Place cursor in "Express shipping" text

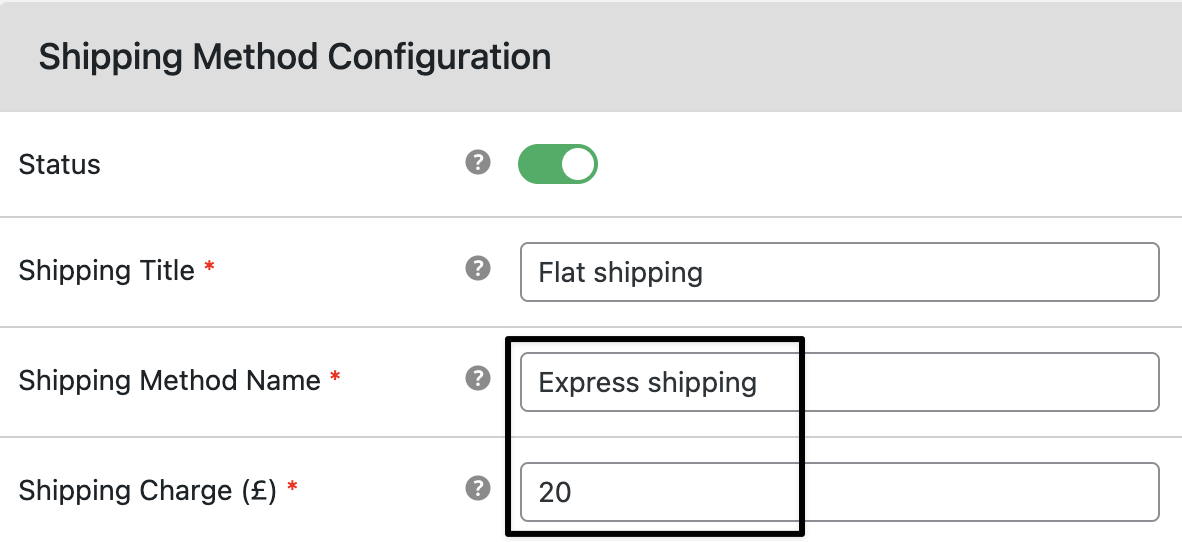coord(648,383)
